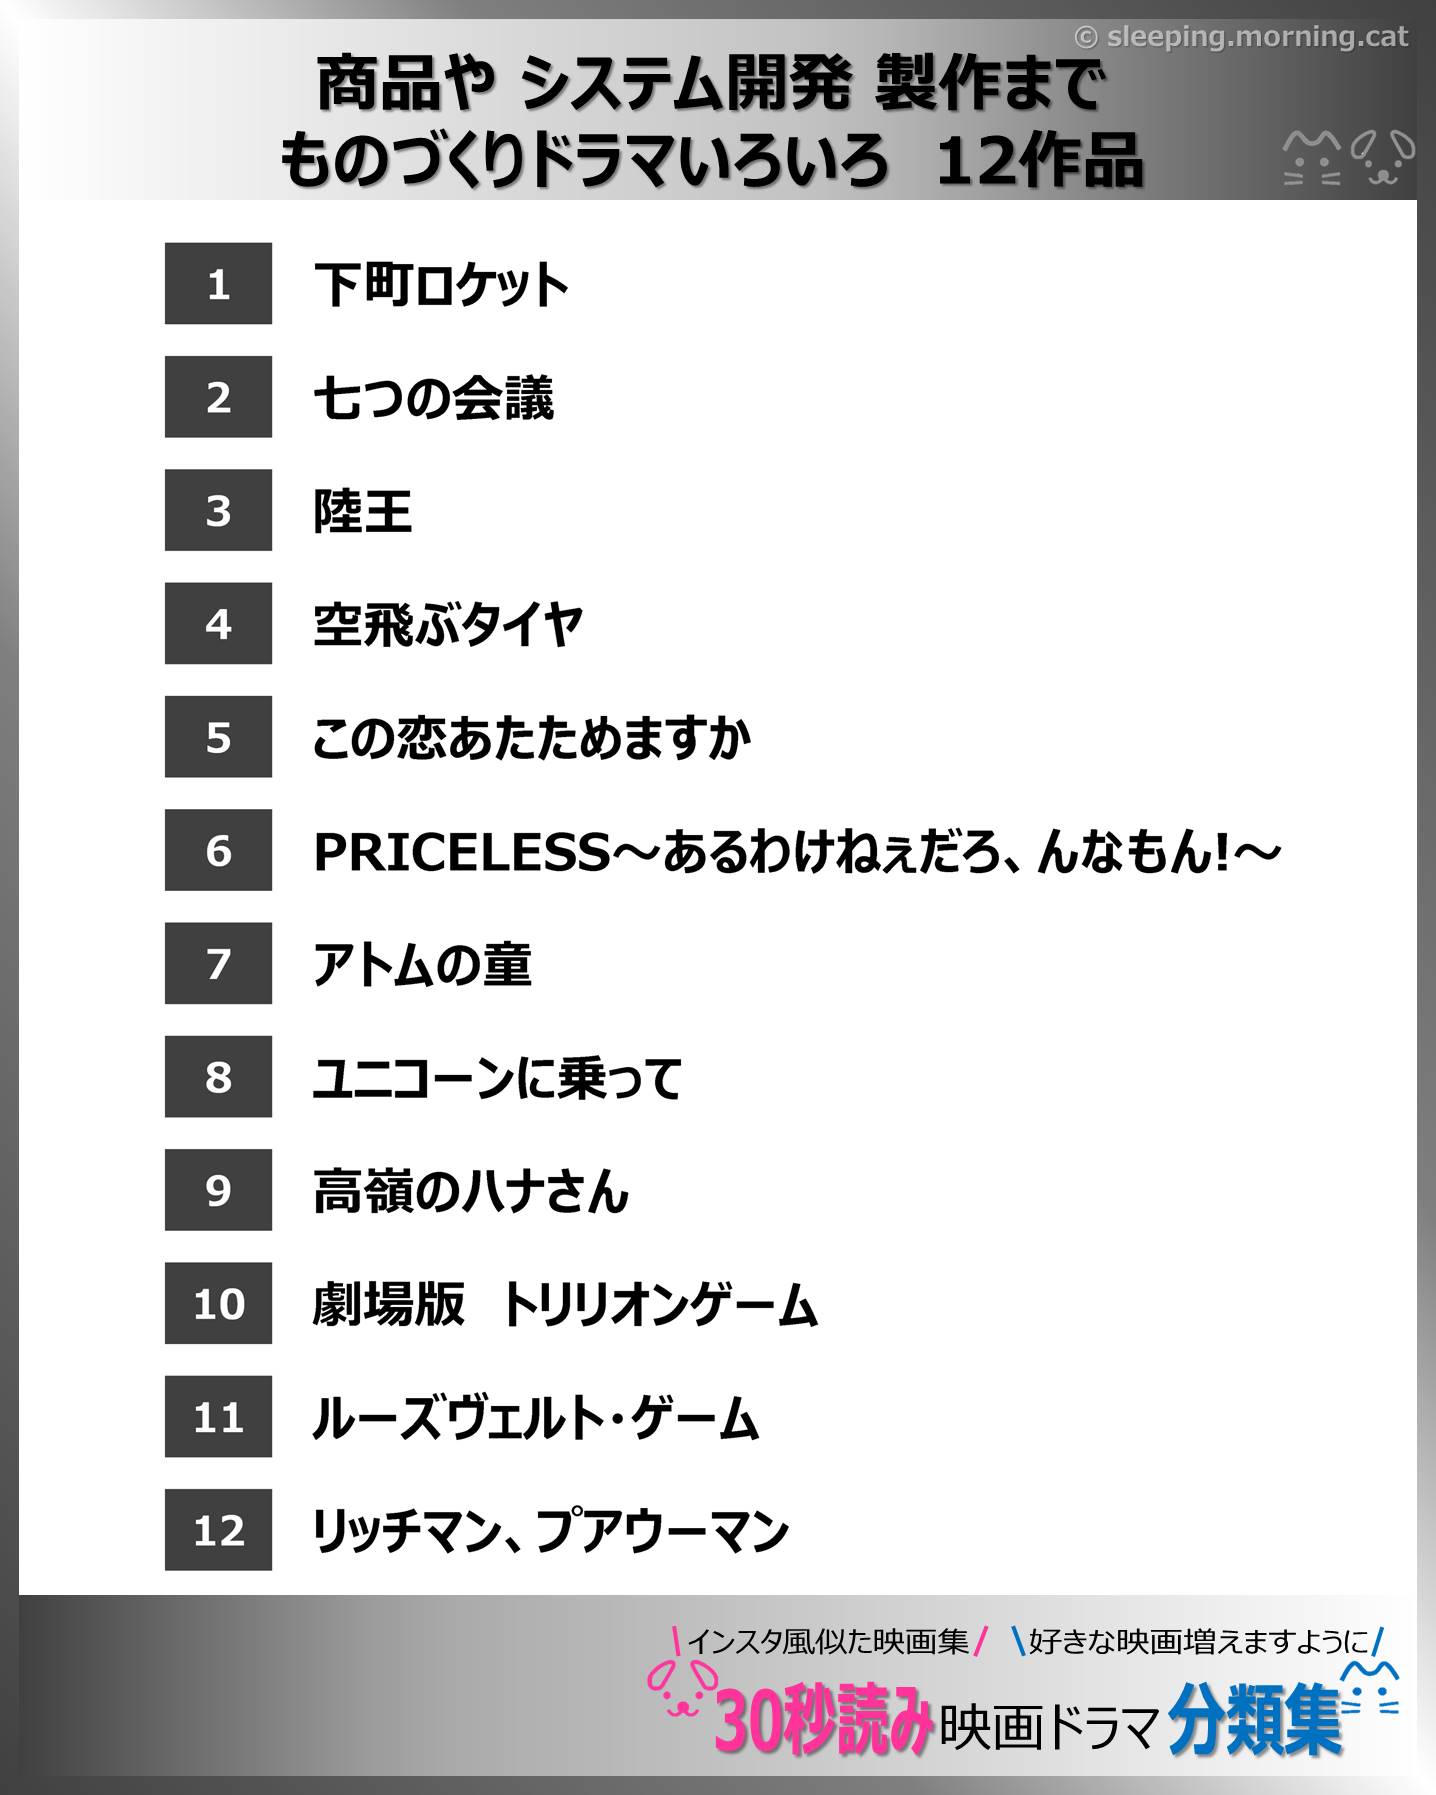Image resolution: width=1436 pixels, height=1795 pixels.
Task: Select the number 6 badge
Action: click(218, 850)
